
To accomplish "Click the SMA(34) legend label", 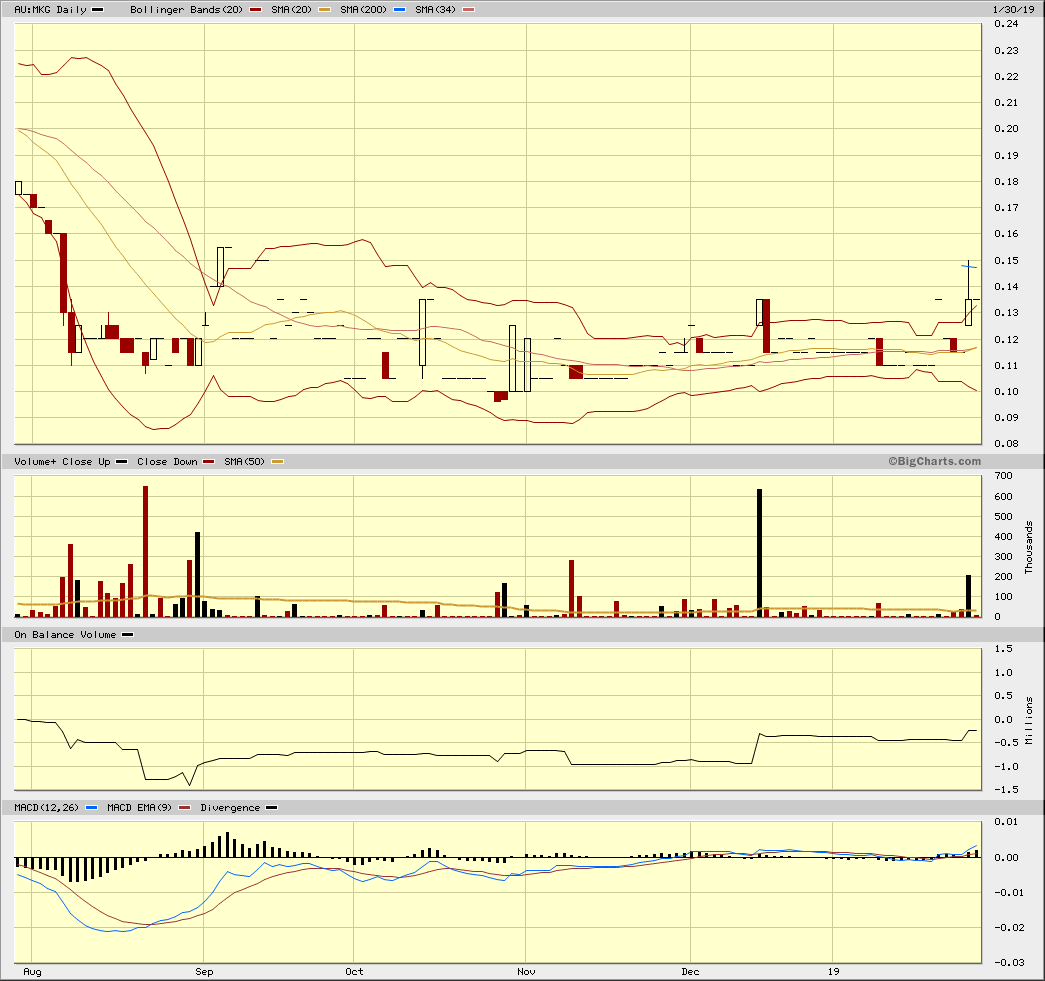I will pyautogui.click(x=435, y=9).
